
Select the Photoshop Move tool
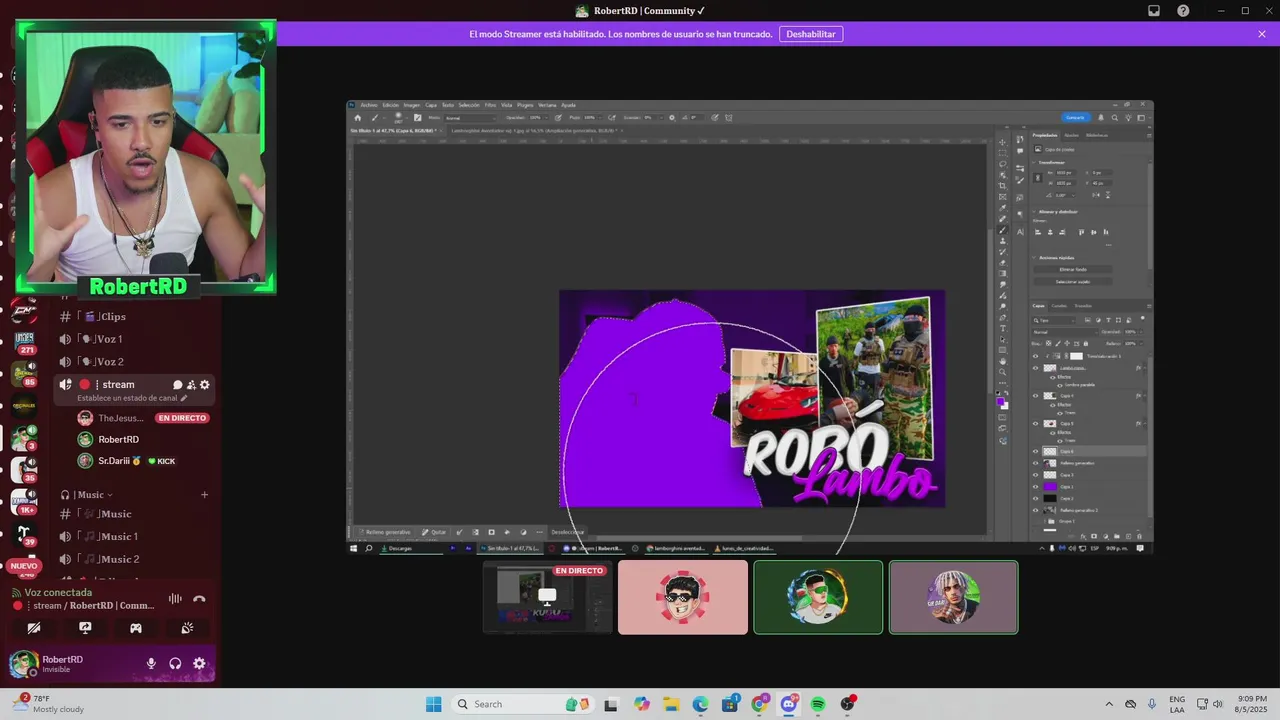1003,142
